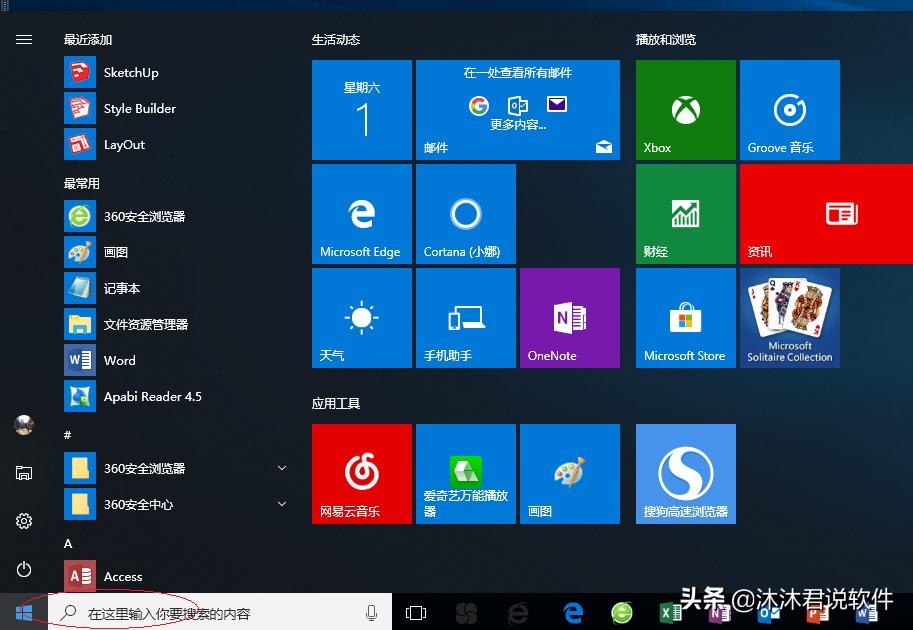The image size is (913, 630).
Task: Toggle the hamburger menu at top left
Action: (24, 40)
